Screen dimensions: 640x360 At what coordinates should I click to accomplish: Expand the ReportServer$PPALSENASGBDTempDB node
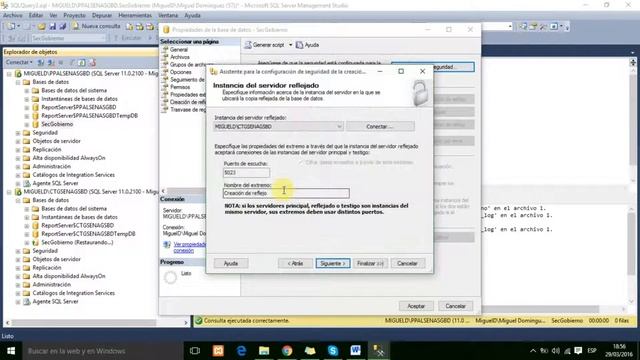[27, 116]
